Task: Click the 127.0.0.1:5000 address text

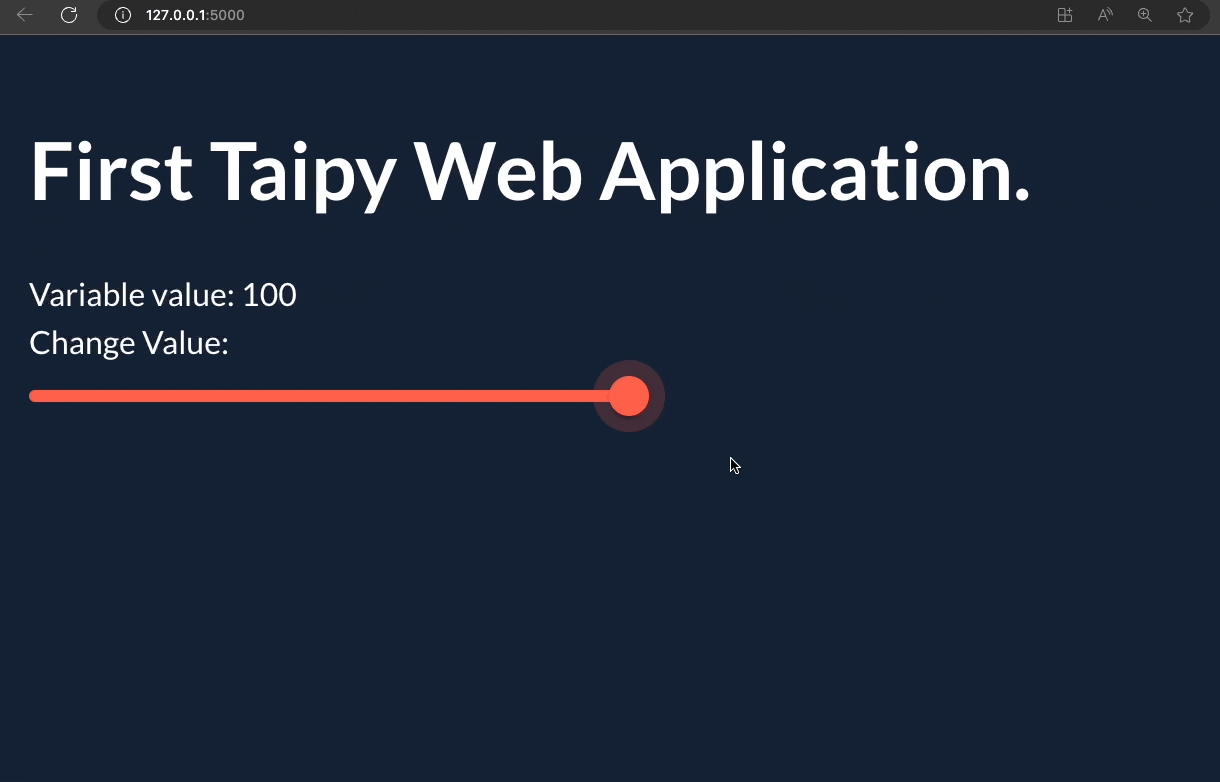Action: [195, 15]
